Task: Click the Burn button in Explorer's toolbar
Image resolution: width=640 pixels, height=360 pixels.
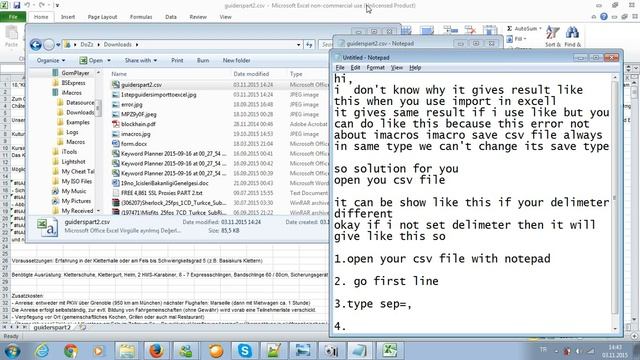Action: pos(203,60)
